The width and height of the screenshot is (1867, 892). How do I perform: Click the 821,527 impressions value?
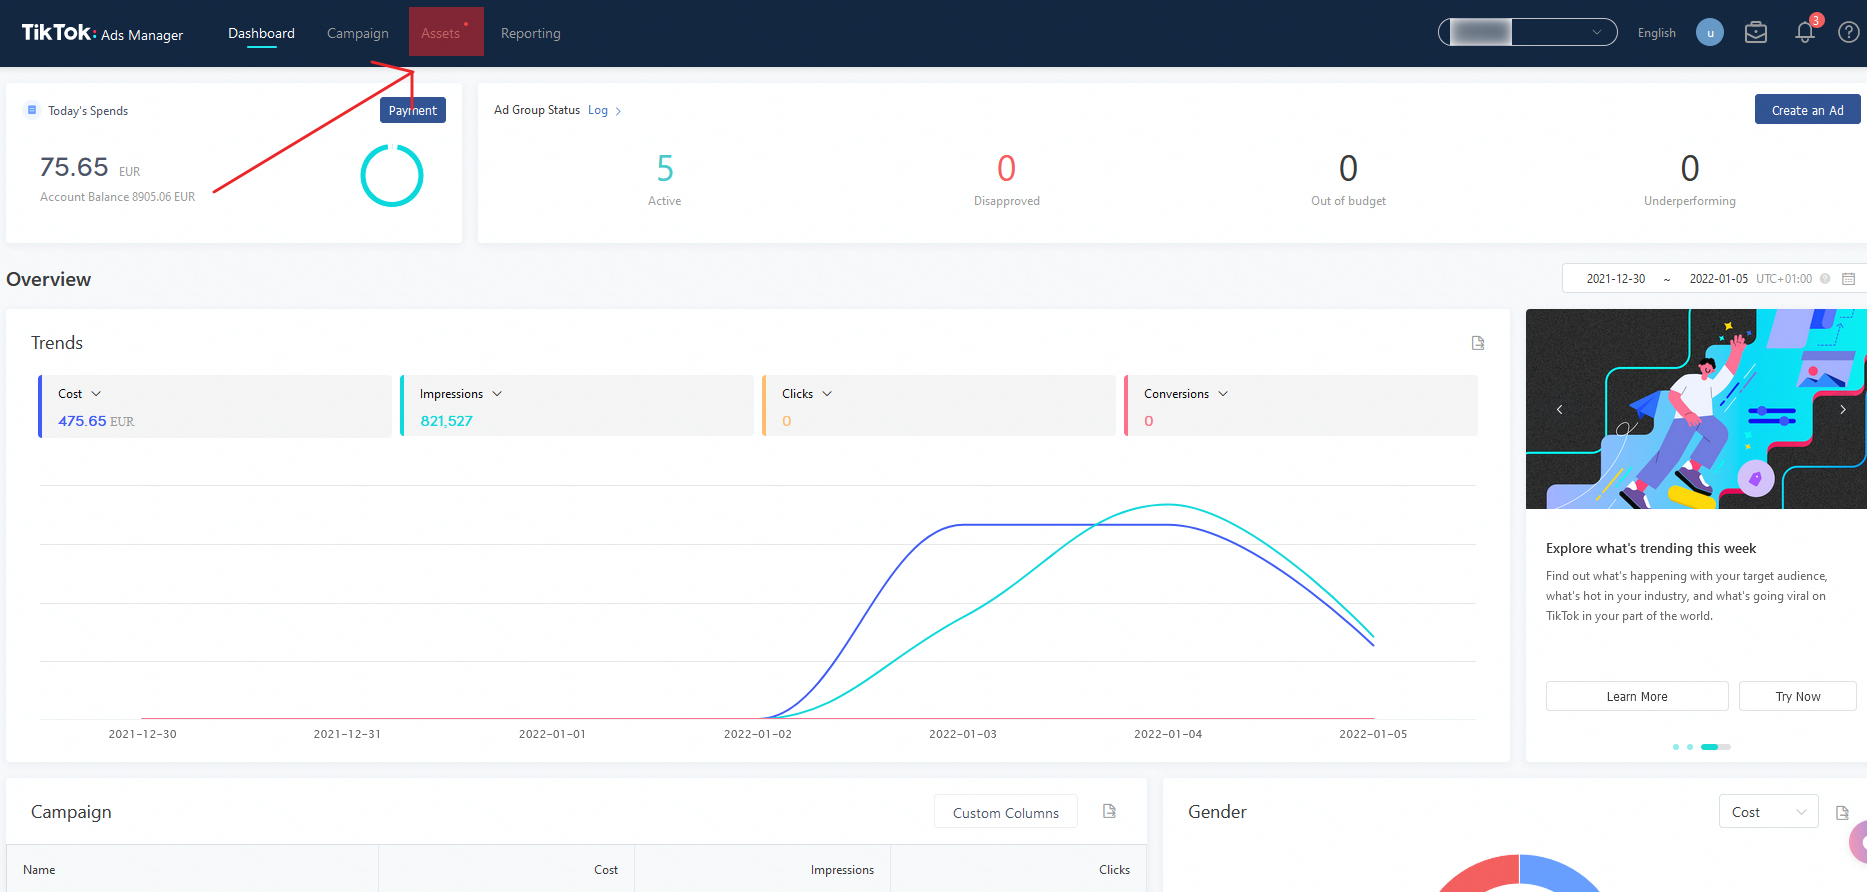tap(447, 421)
